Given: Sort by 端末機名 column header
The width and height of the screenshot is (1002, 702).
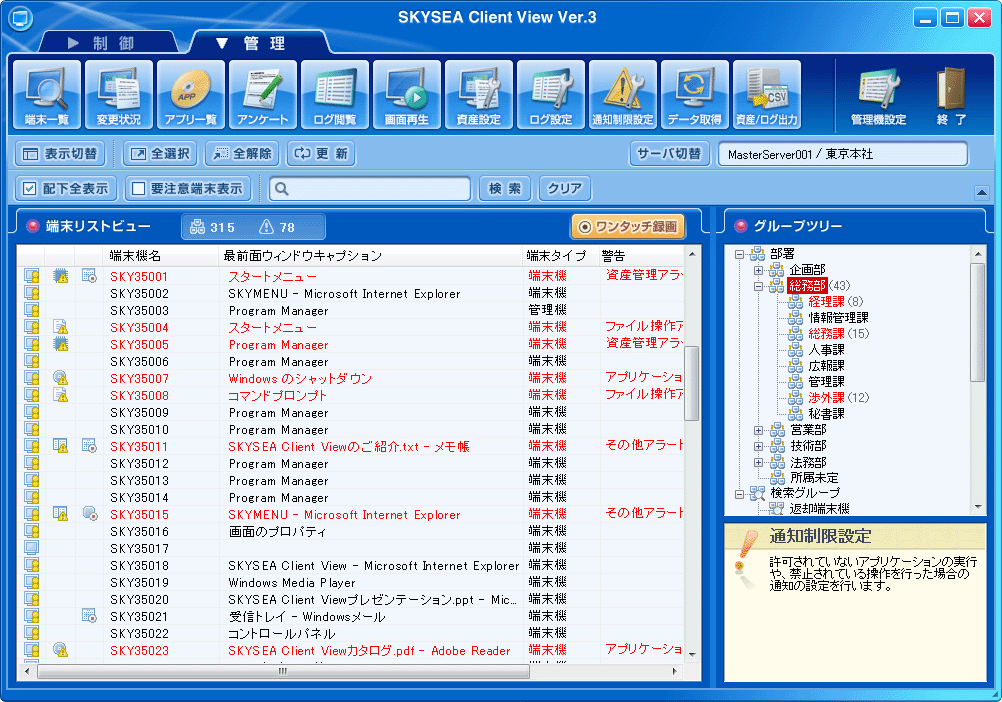Looking at the screenshot, I should [161, 256].
